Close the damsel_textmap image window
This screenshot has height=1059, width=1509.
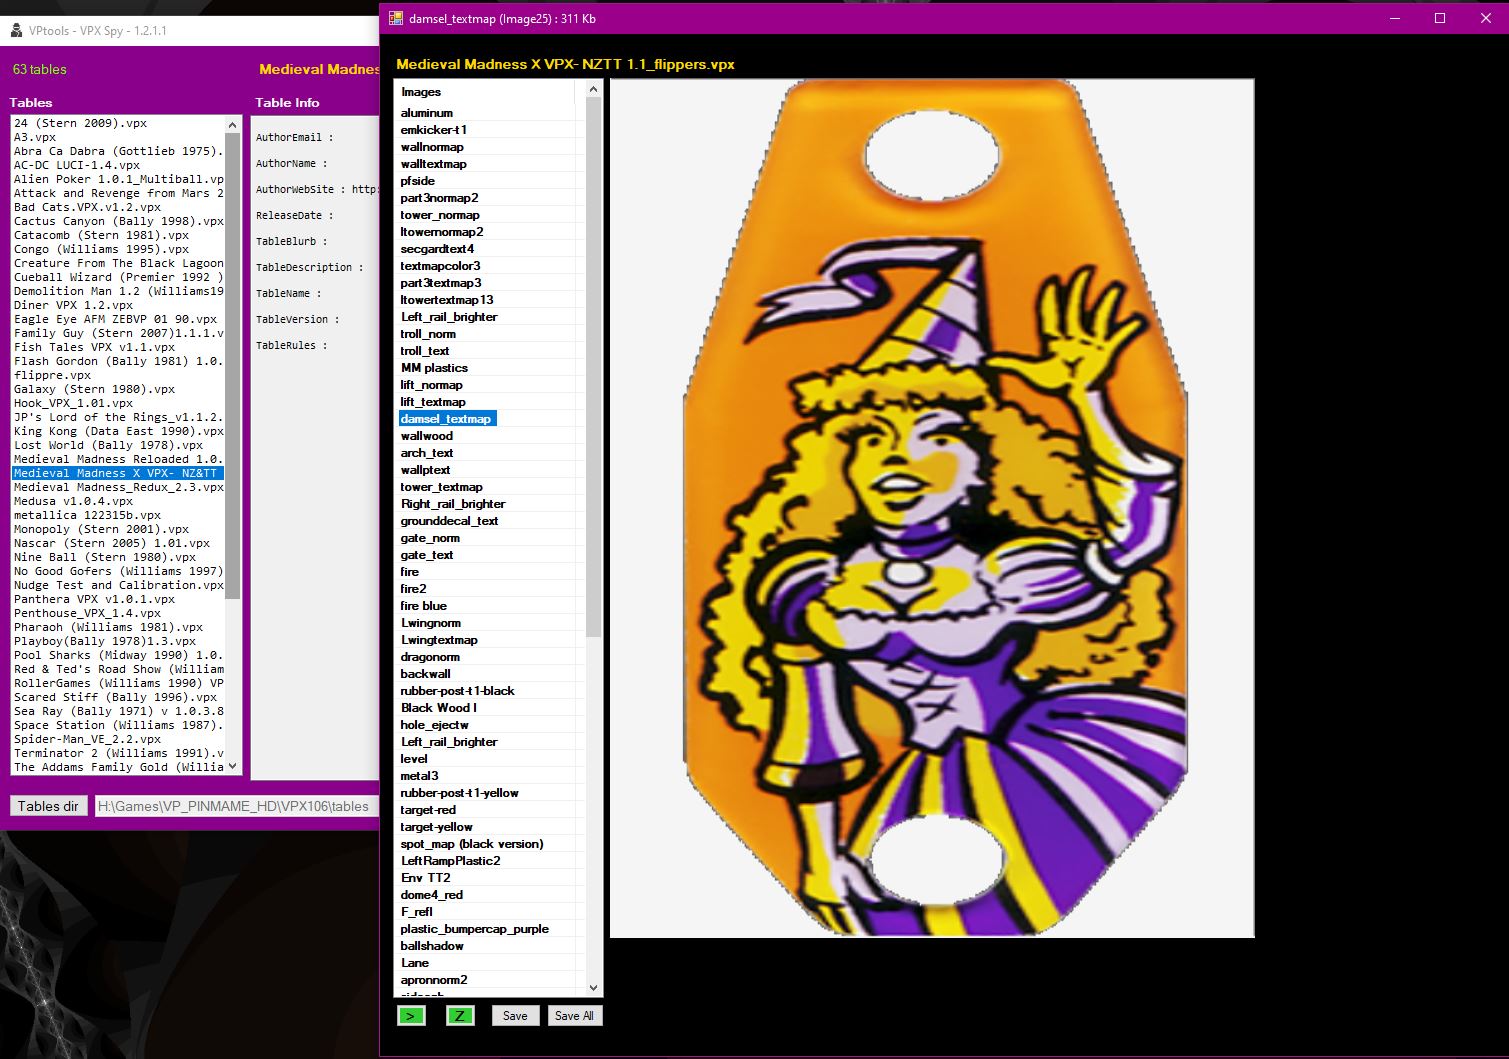coord(1486,18)
